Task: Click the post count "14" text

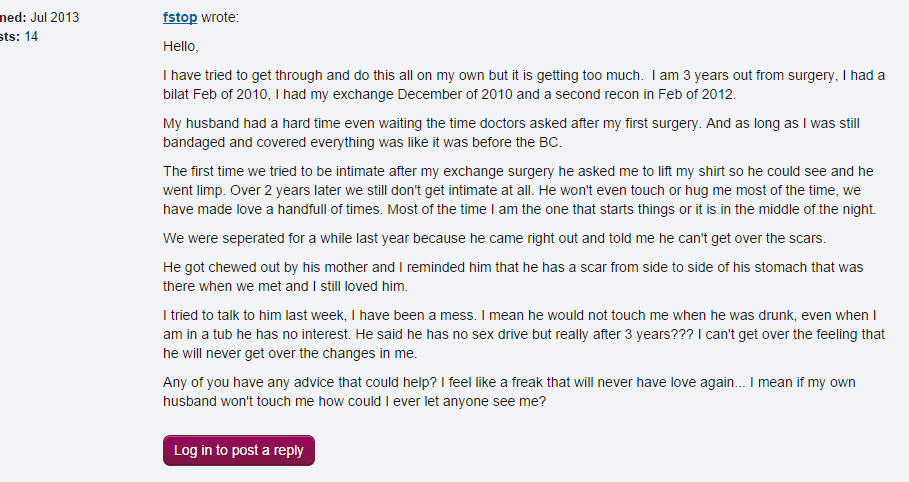Action: click(x=31, y=37)
